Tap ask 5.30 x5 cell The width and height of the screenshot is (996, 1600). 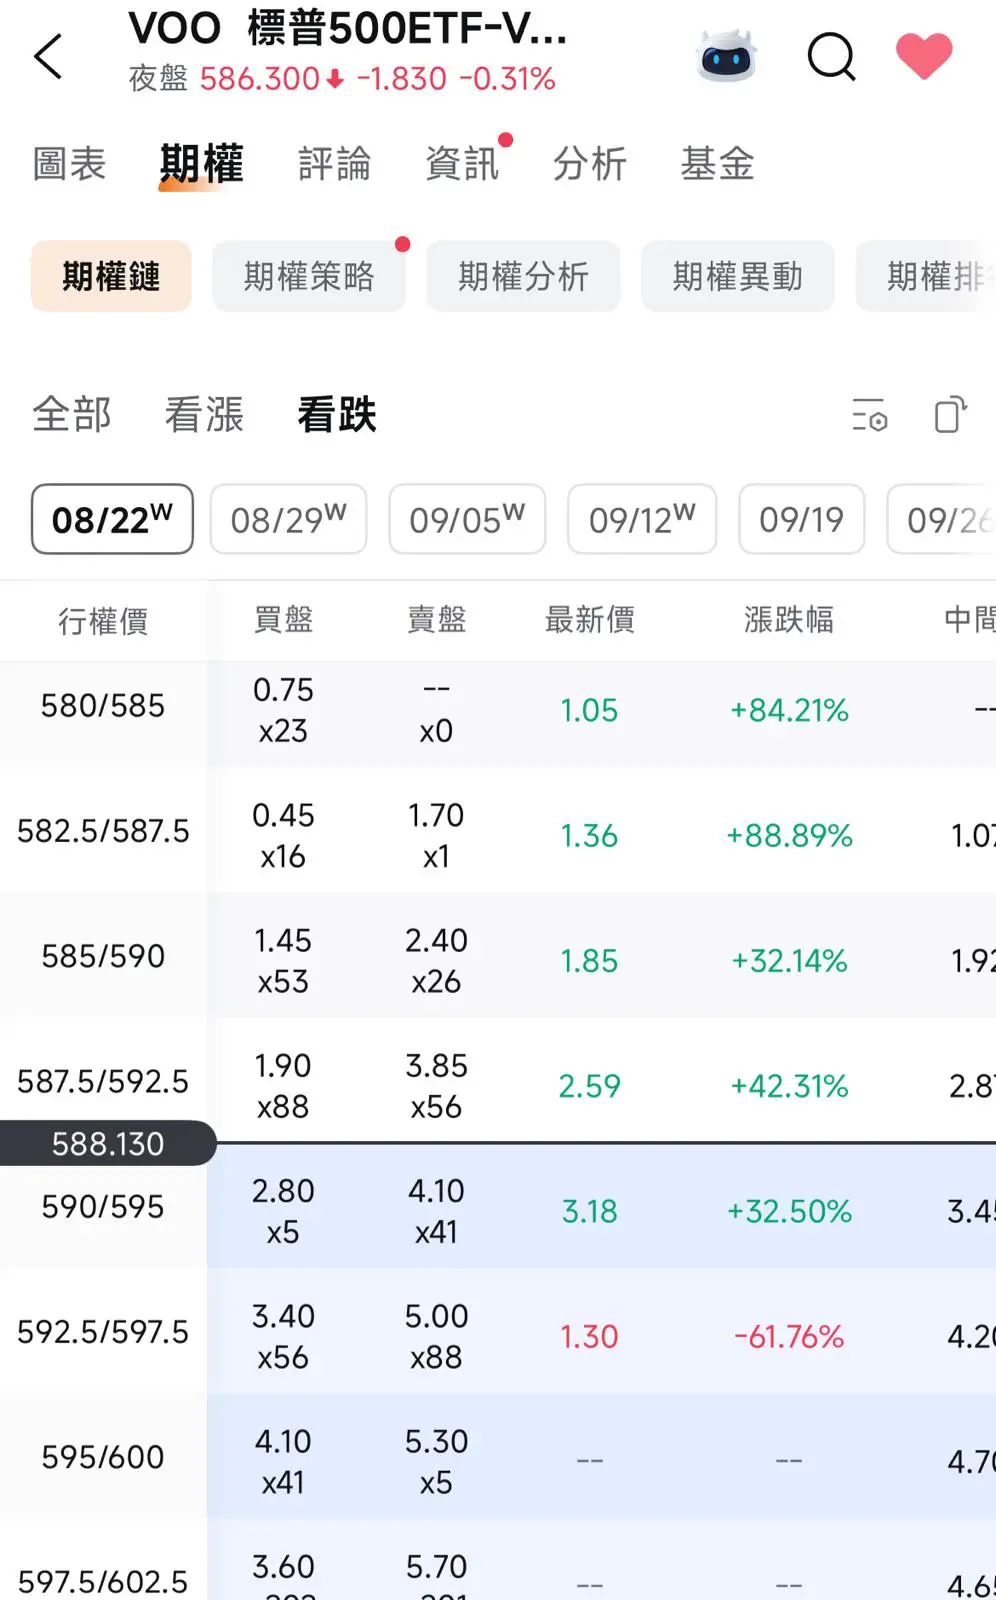(x=436, y=1461)
